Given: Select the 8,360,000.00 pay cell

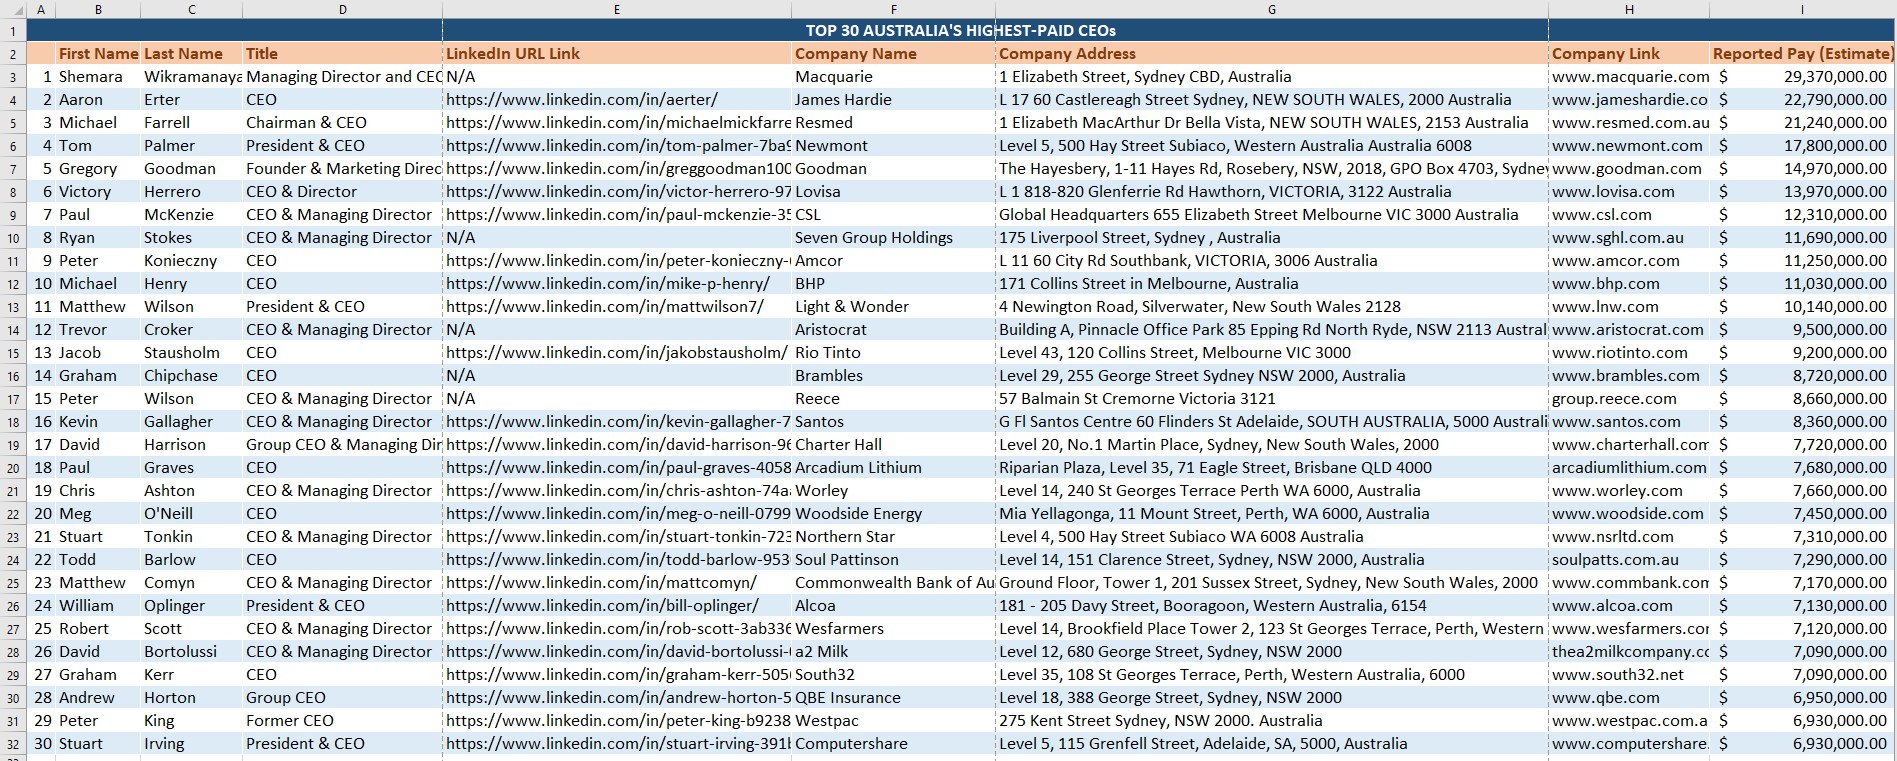Looking at the screenshot, I should coord(1802,422).
